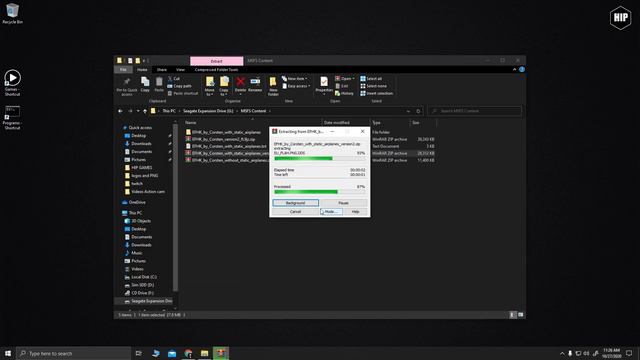Click the Properties icon in the ribbon
The image size is (640, 360).
[324, 84]
